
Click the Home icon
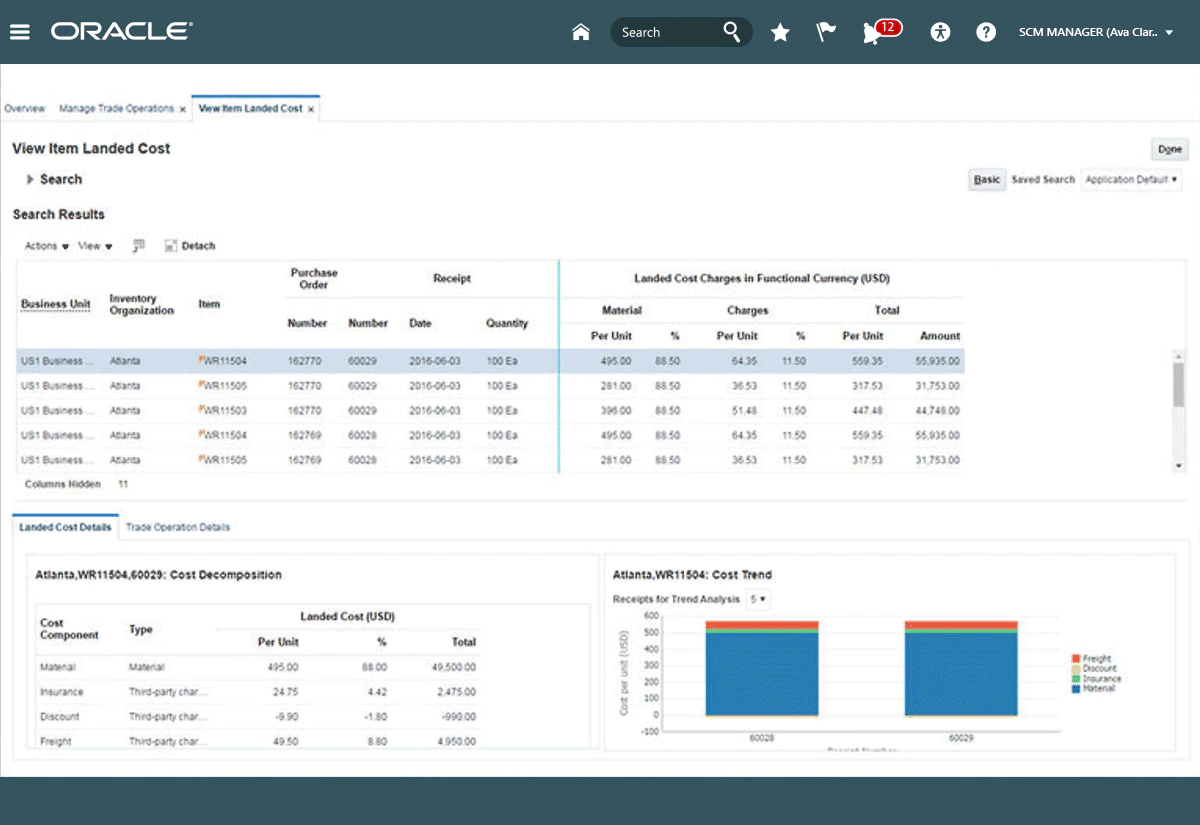tap(581, 32)
